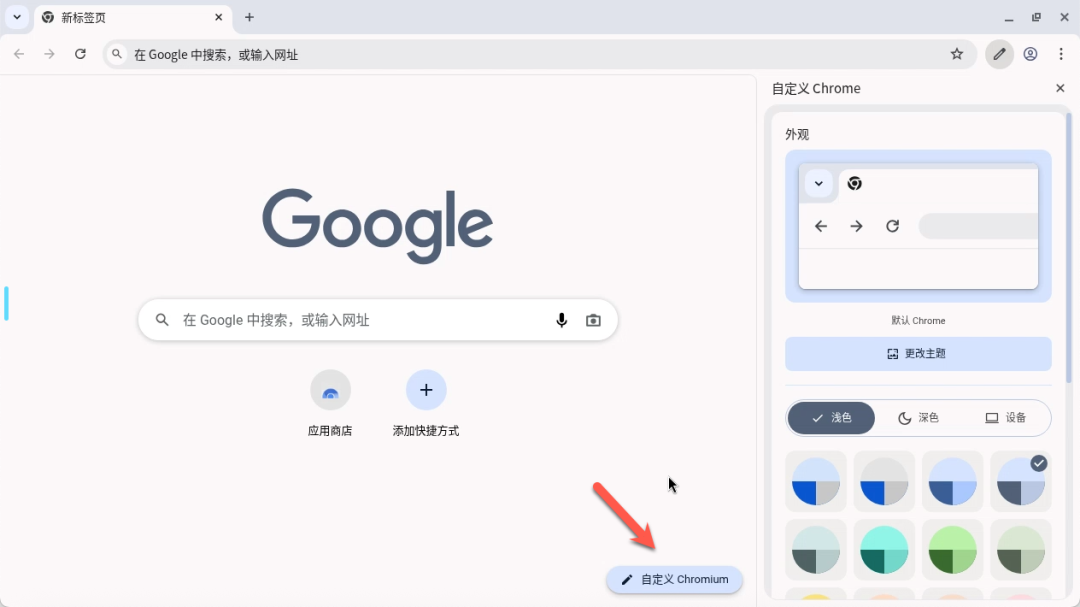Pick the bright teal color swatch
Image resolution: width=1080 pixels, height=607 pixels.
884,550
